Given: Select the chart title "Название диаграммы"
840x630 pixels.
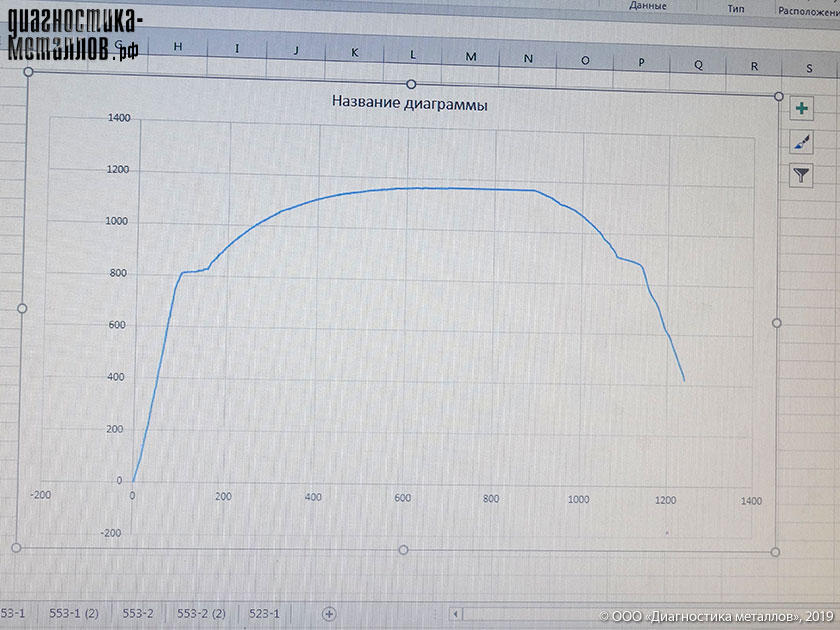Looking at the screenshot, I should point(410,102).
